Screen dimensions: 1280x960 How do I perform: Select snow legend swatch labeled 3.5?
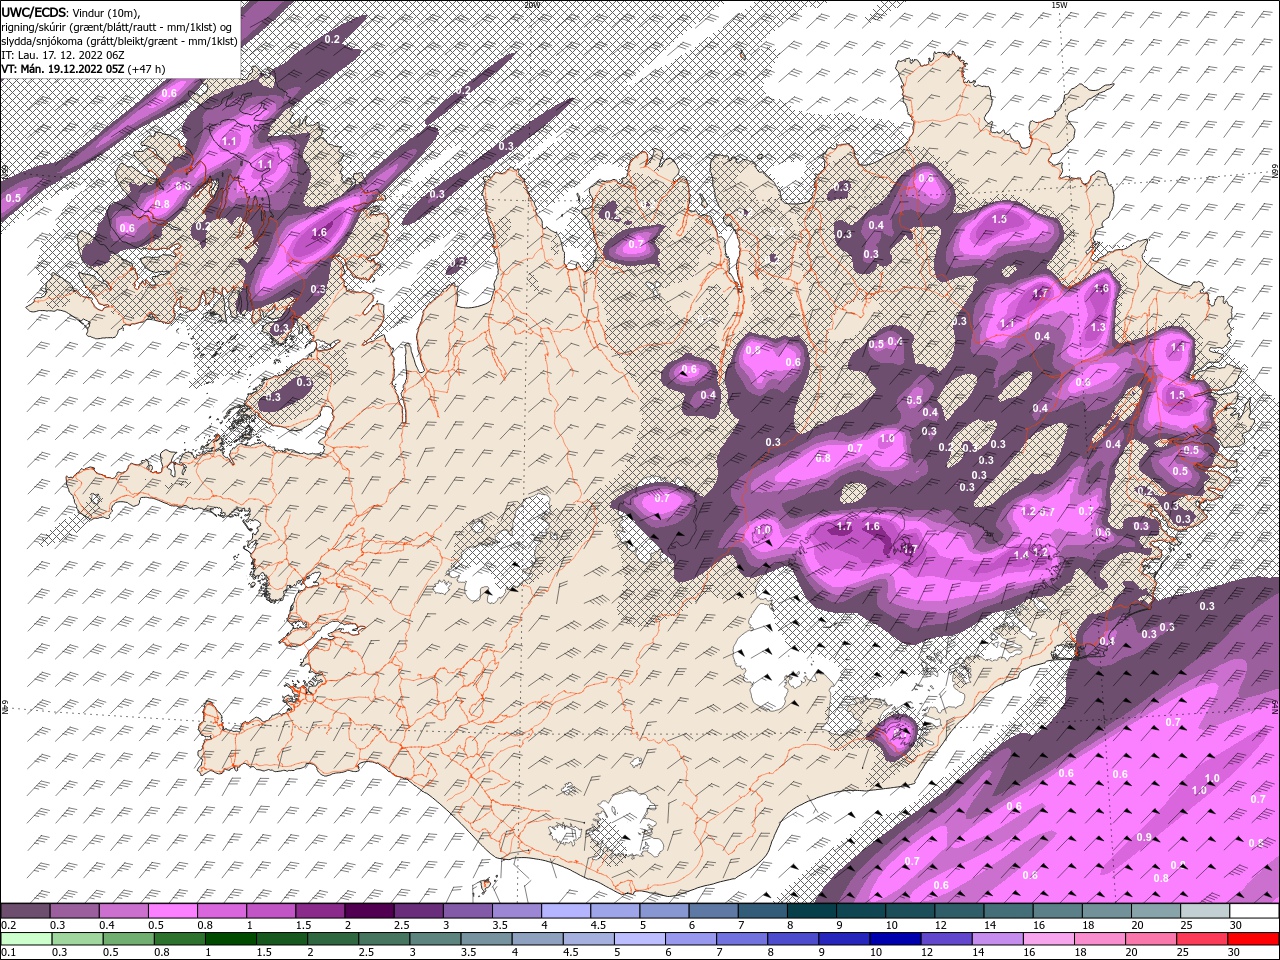point(517,911)
